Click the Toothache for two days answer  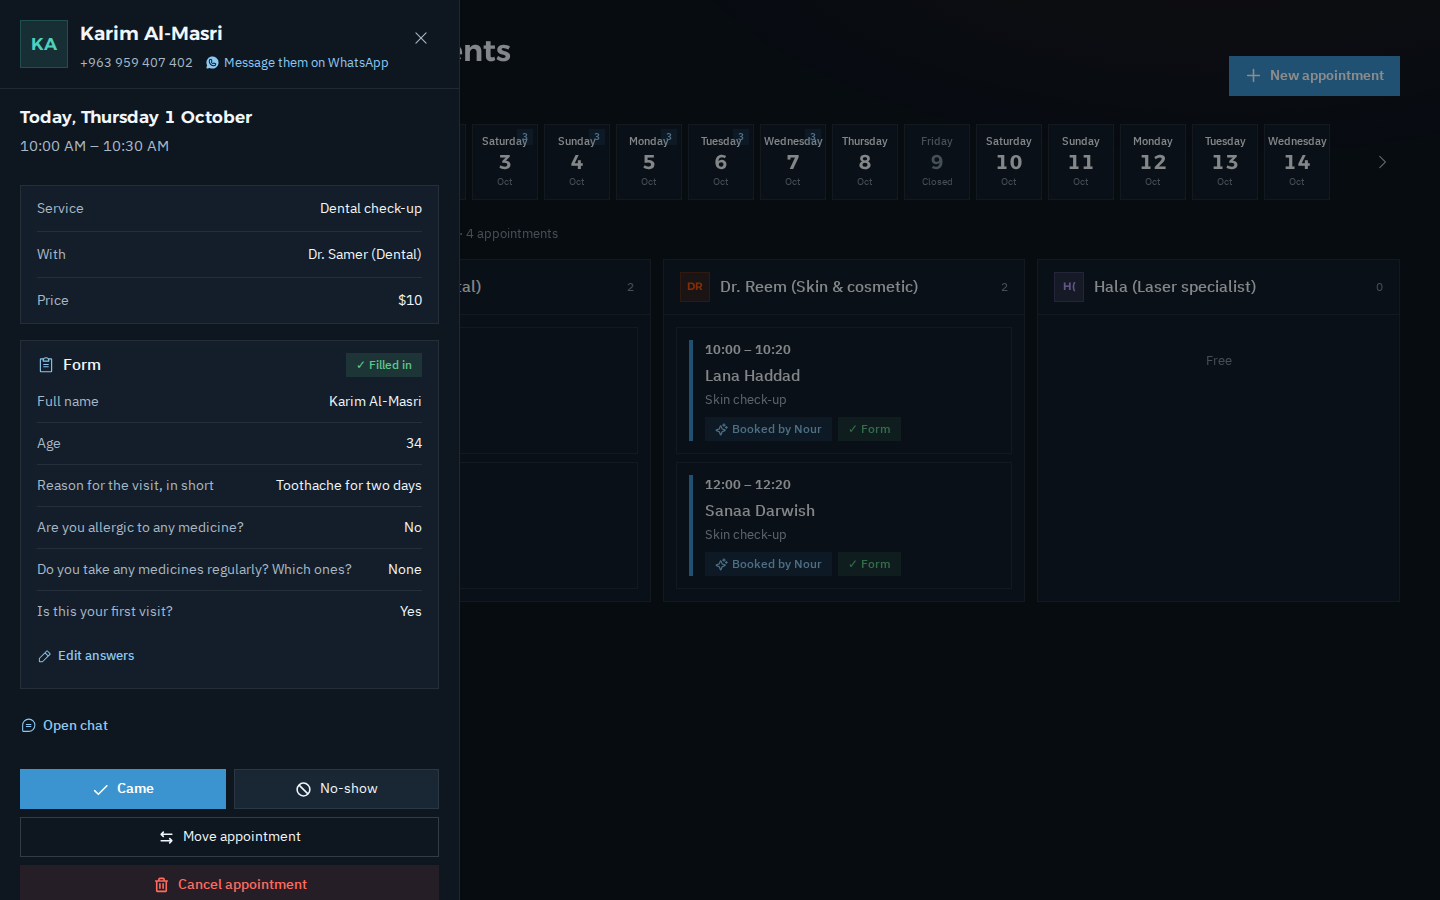click(x=349, y=486)
